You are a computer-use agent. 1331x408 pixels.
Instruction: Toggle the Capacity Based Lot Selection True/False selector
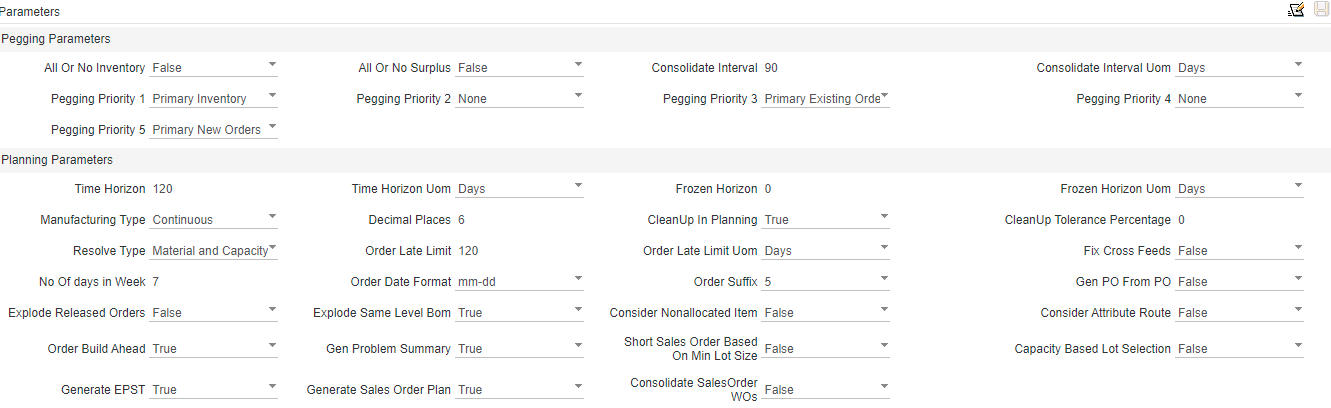(x=1240, y=349)
